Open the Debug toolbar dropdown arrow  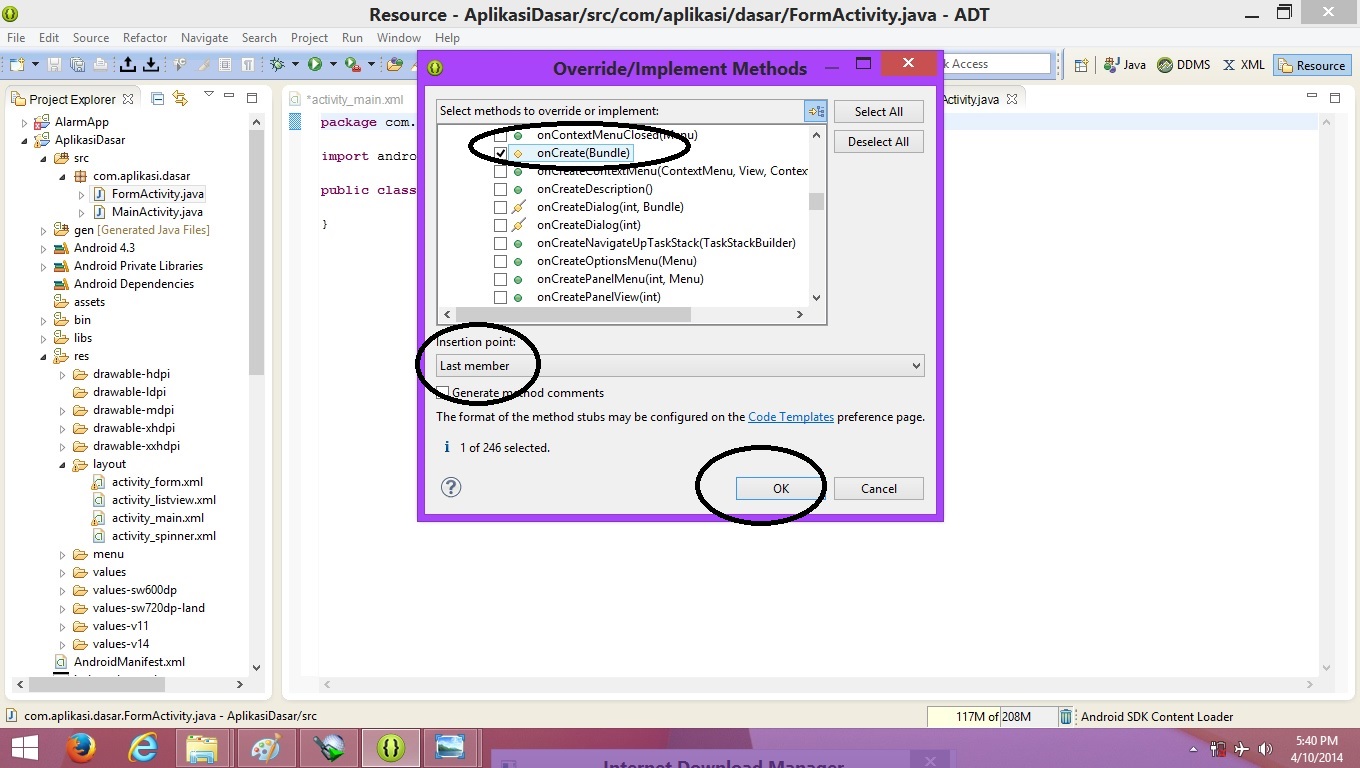(x=295, y=64)
